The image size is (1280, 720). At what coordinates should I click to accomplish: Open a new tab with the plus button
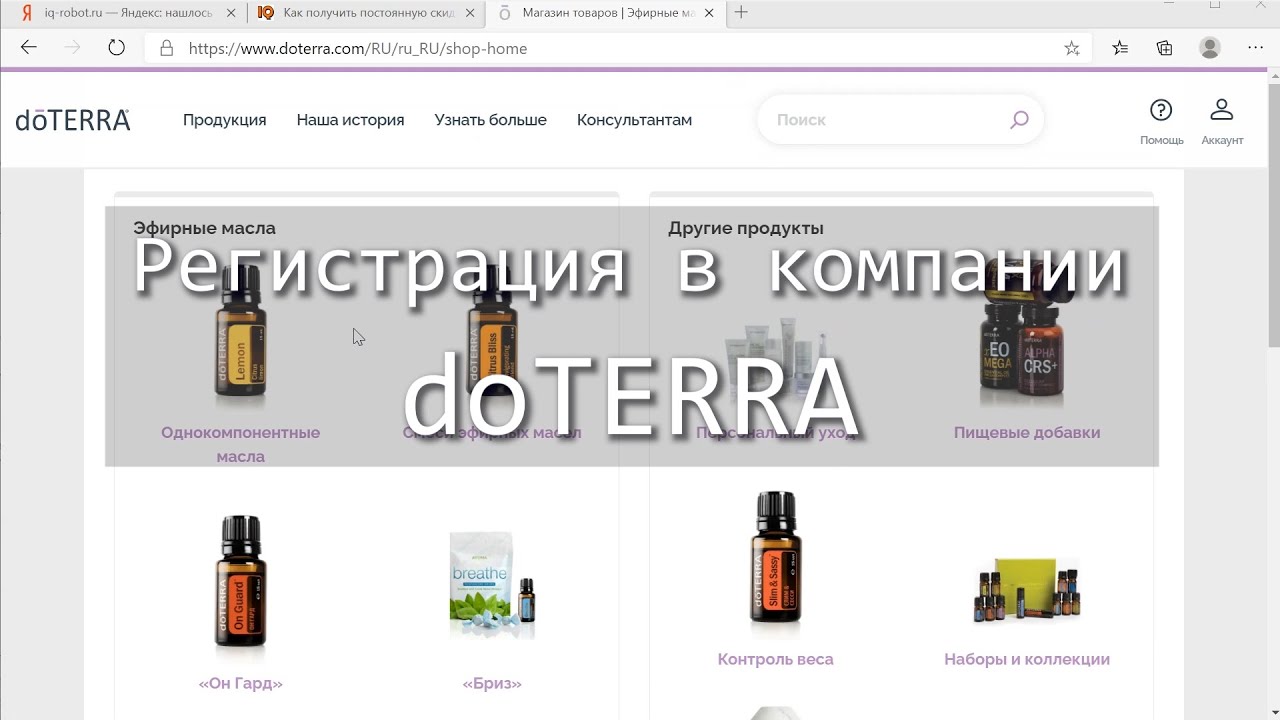(x=741, y=12)
